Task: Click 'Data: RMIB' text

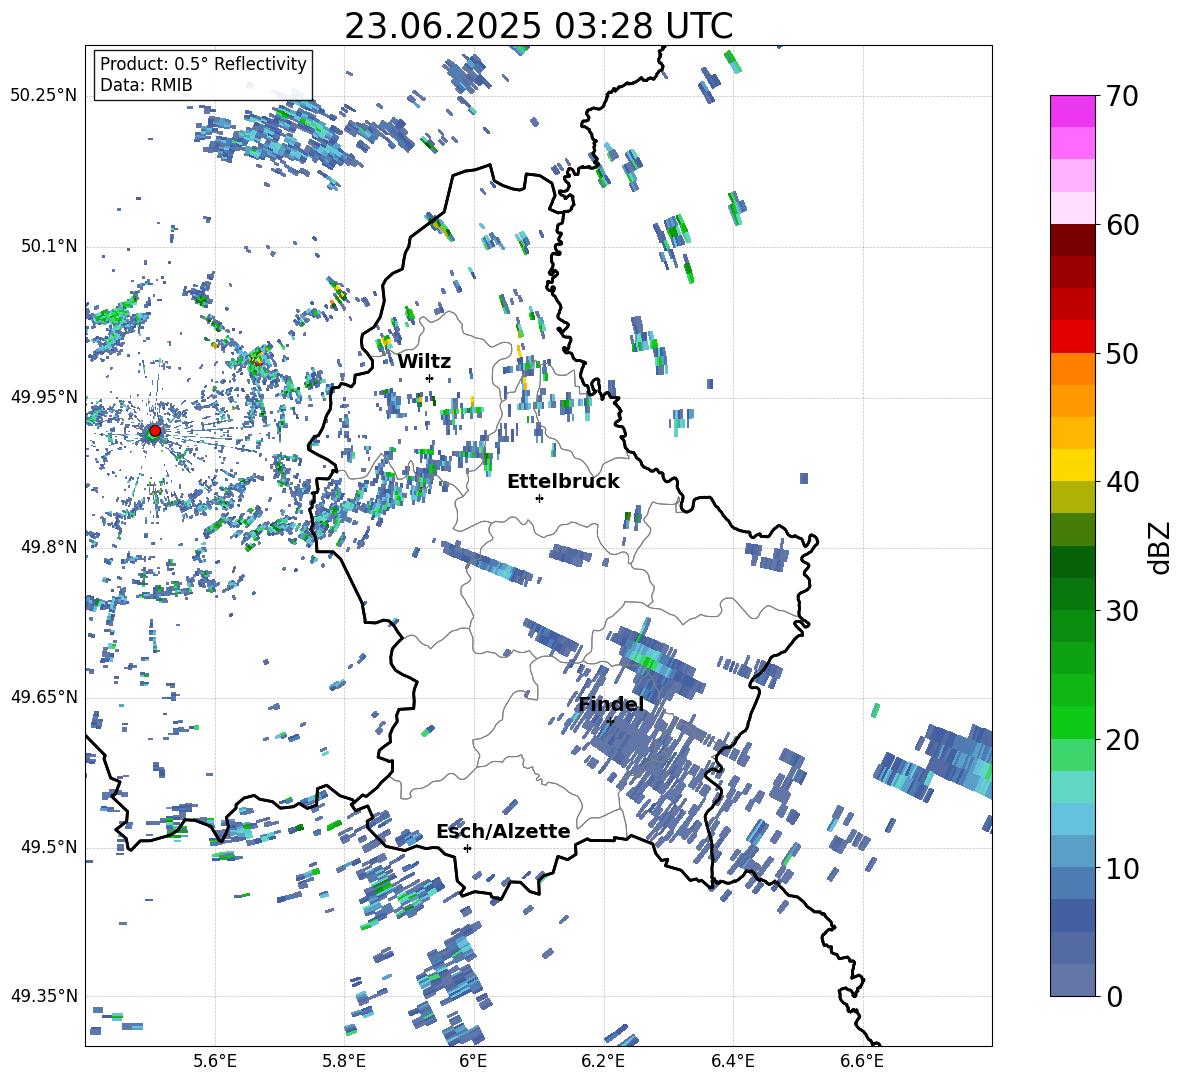Action: click(x=146, y=85)
